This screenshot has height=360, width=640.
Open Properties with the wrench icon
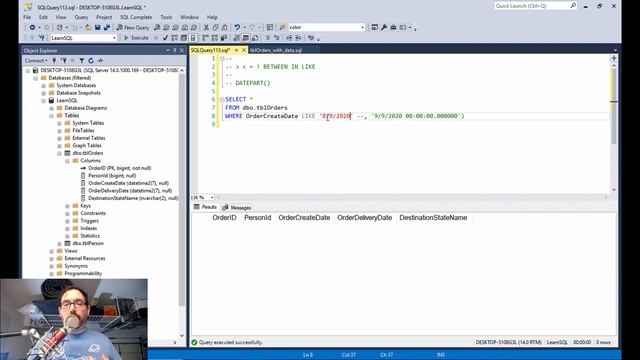click(x=384, y=27)
